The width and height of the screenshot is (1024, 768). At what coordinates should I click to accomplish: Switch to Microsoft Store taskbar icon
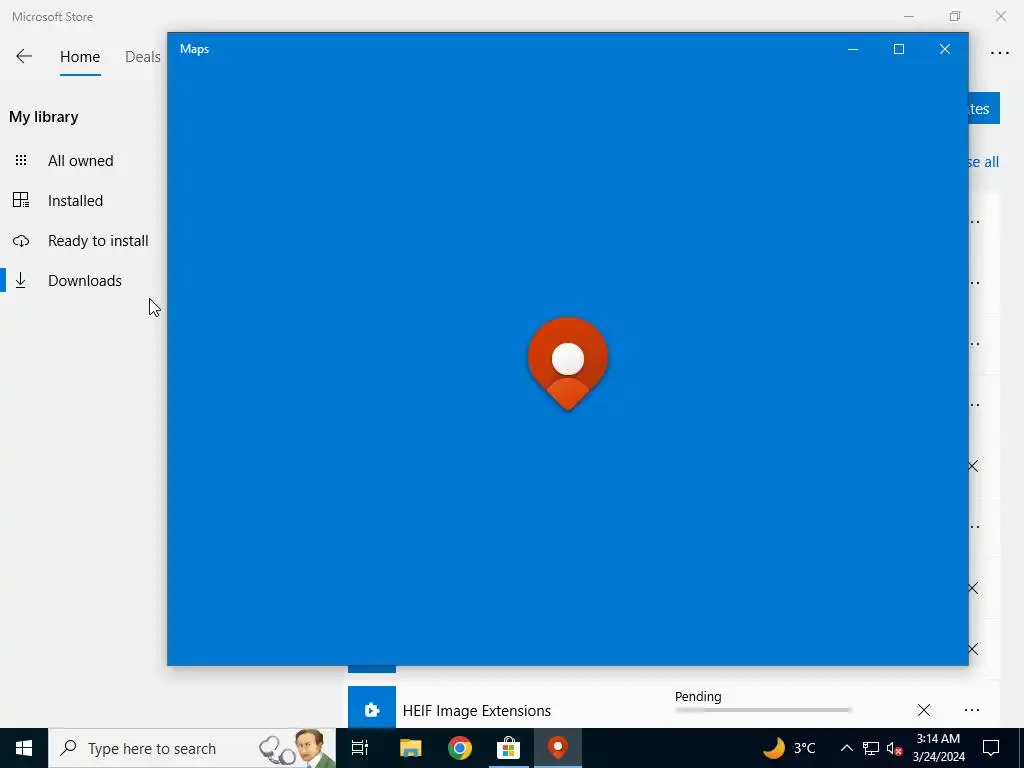coord(509,748)
